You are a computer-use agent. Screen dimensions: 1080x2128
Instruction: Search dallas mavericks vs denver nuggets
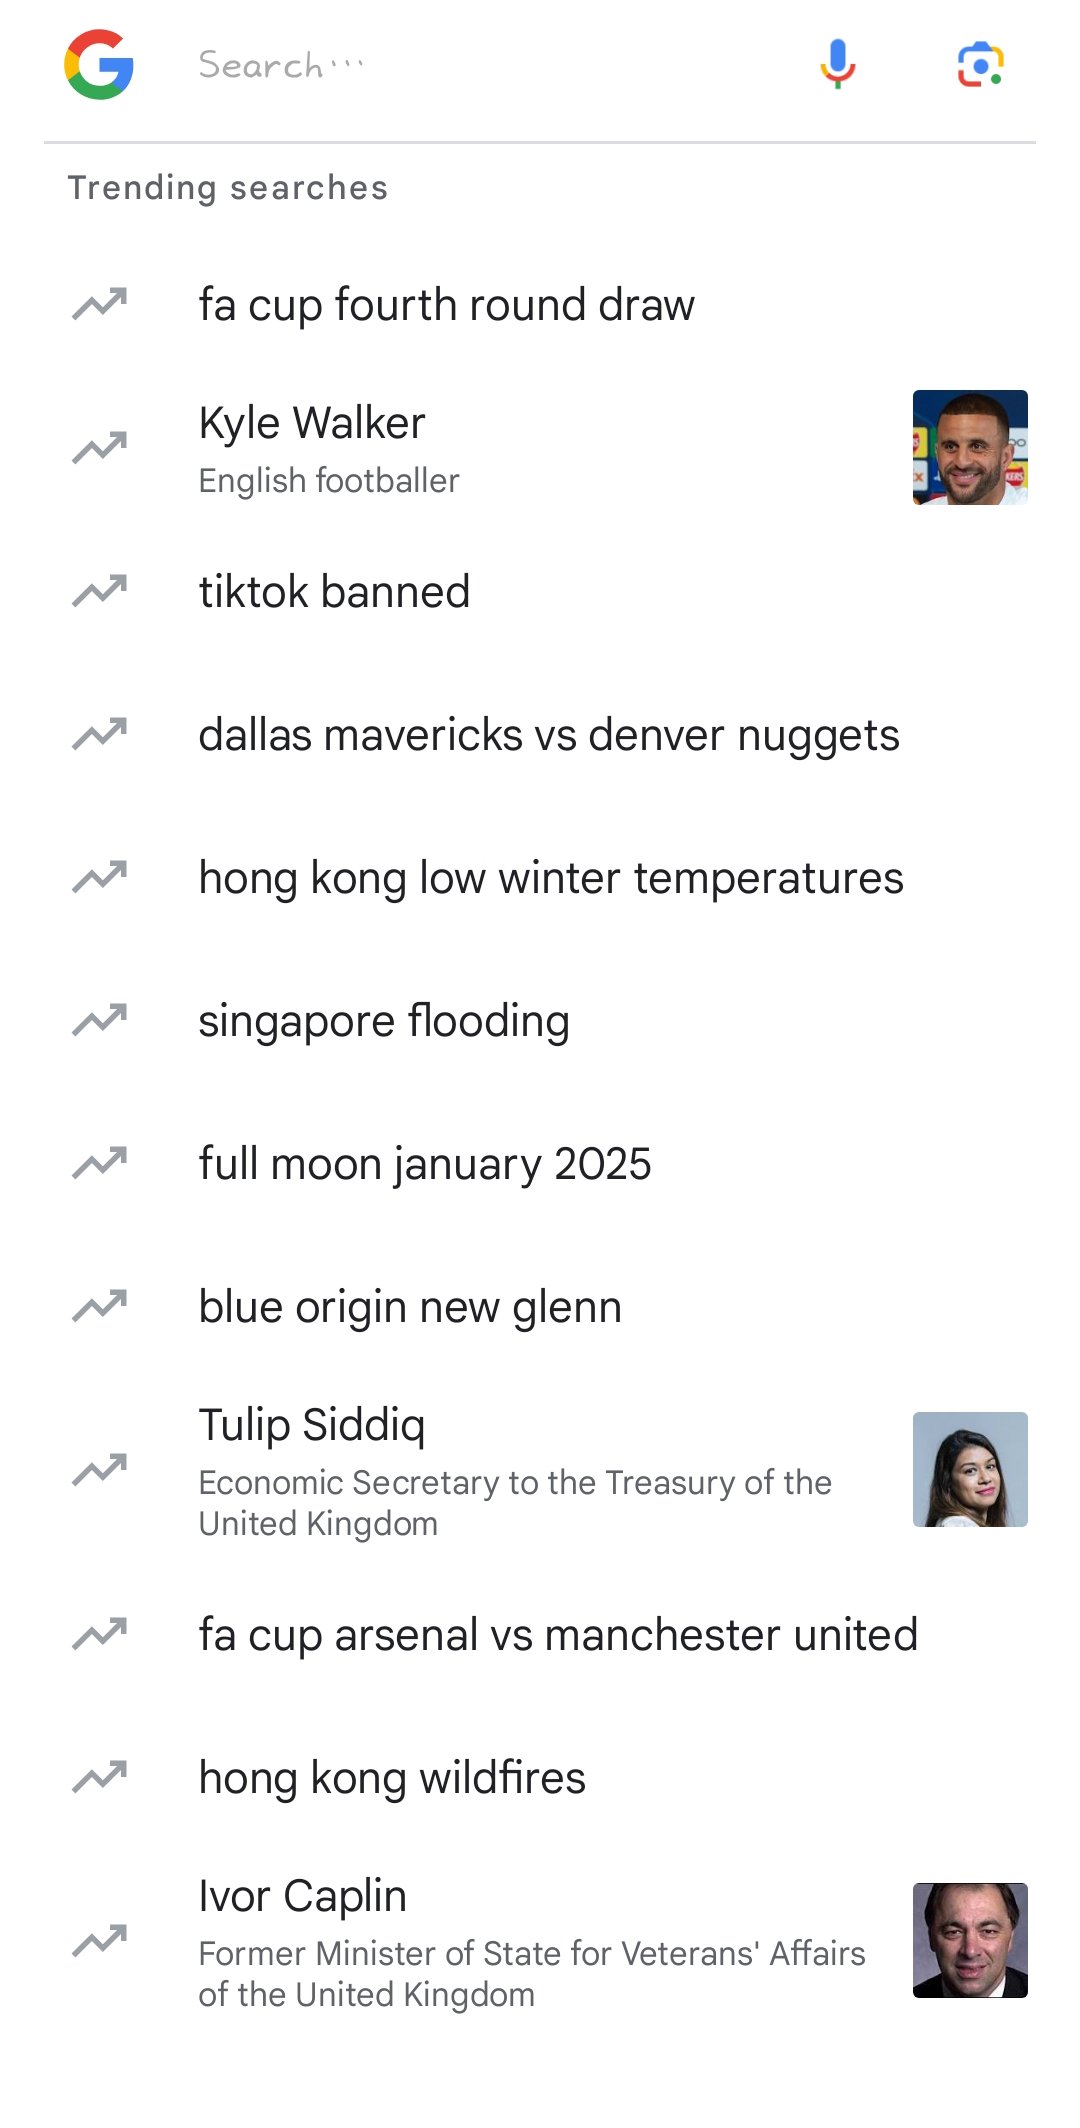click(549, 735)
